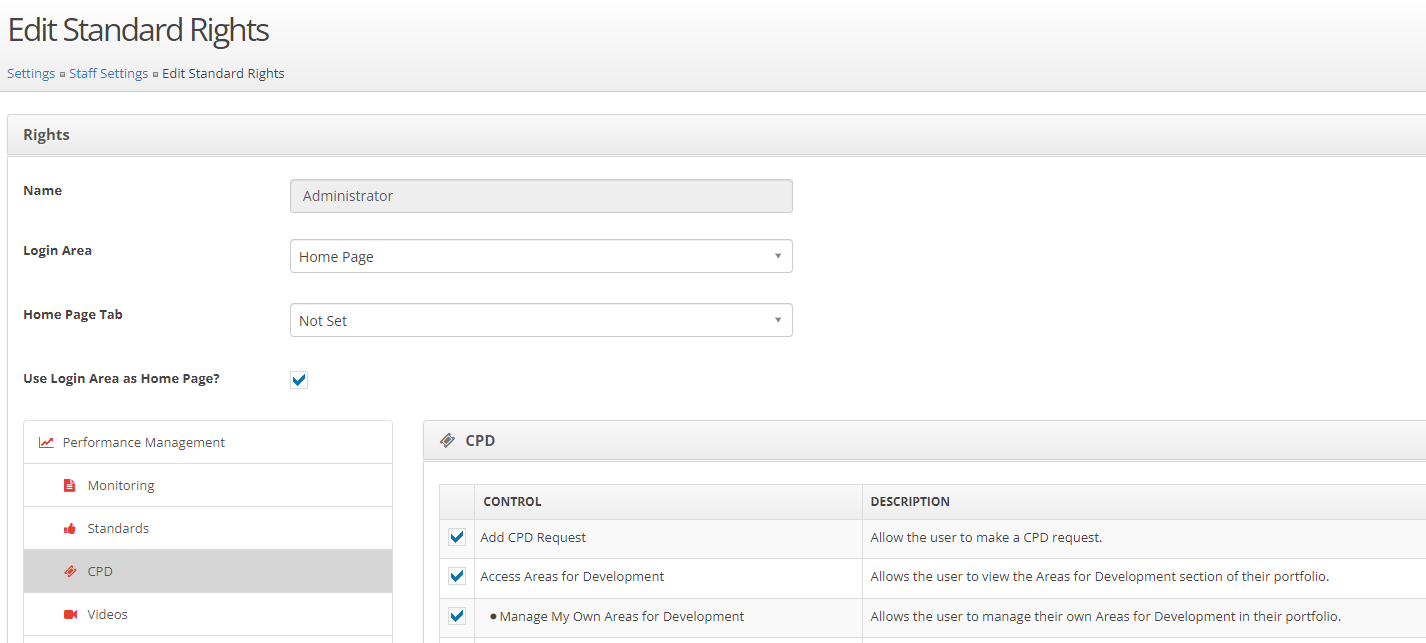Click the thumbs-up icon beside Standards
Screen dimensions: 1426x643
click(70, 529)
